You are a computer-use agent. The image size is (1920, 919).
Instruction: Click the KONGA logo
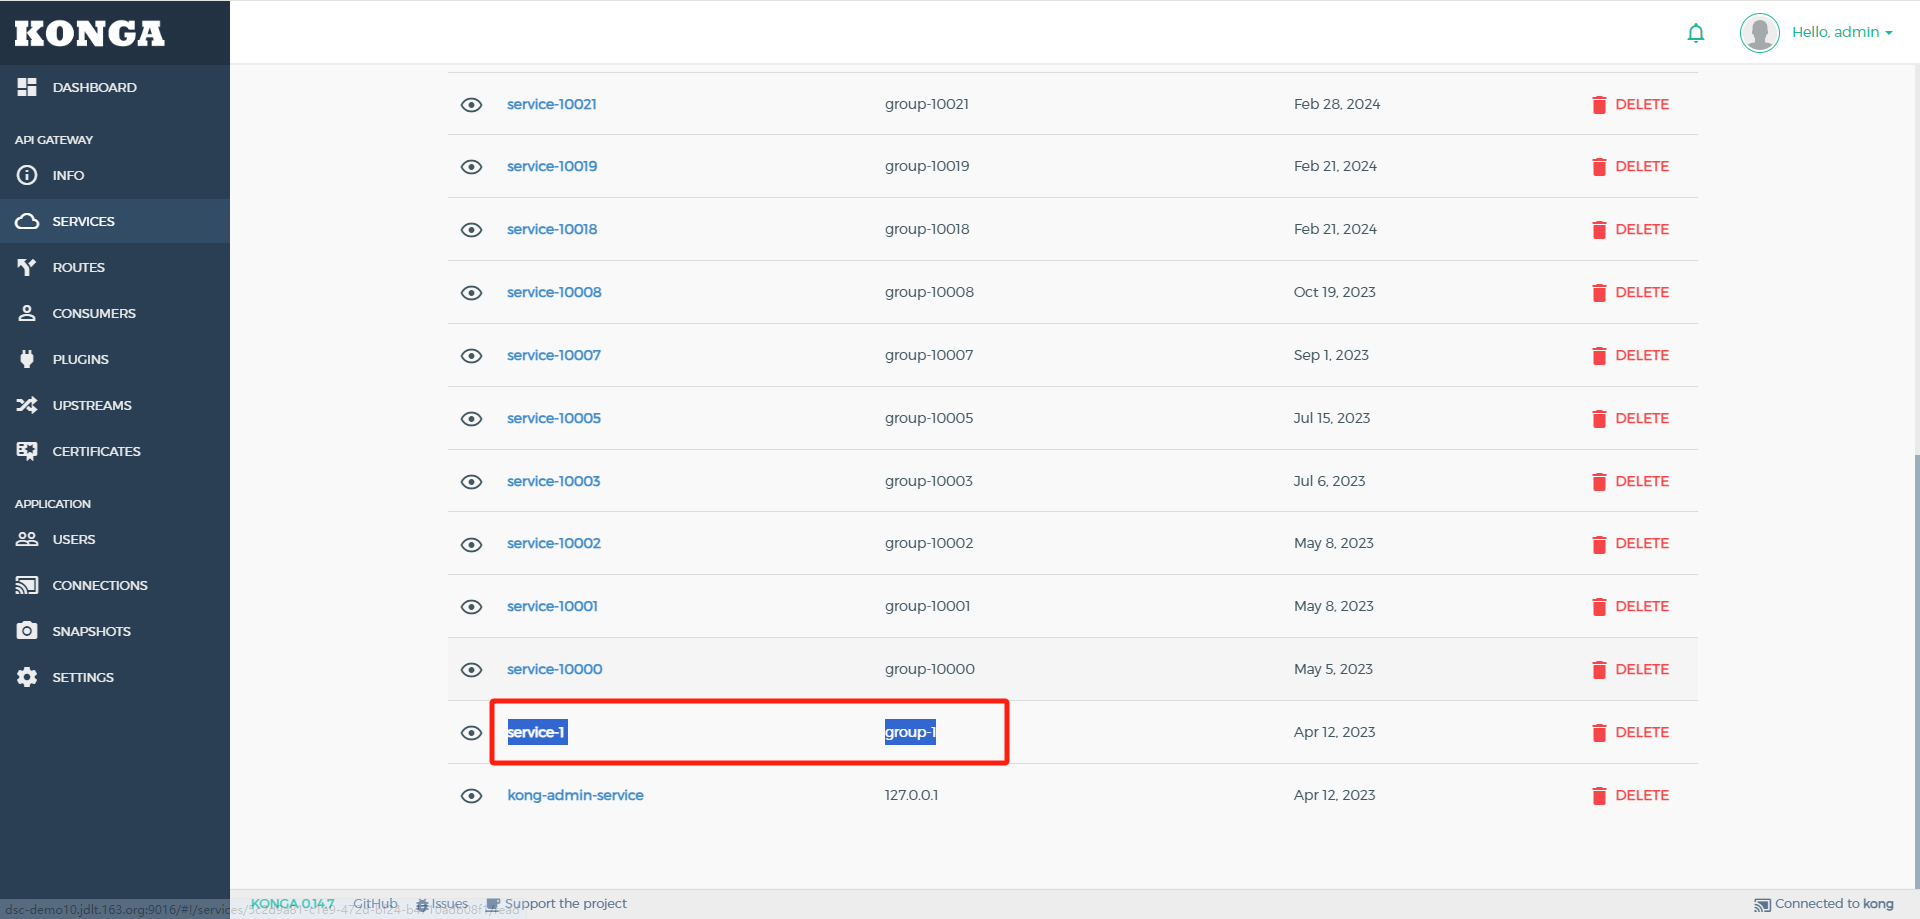90,33
